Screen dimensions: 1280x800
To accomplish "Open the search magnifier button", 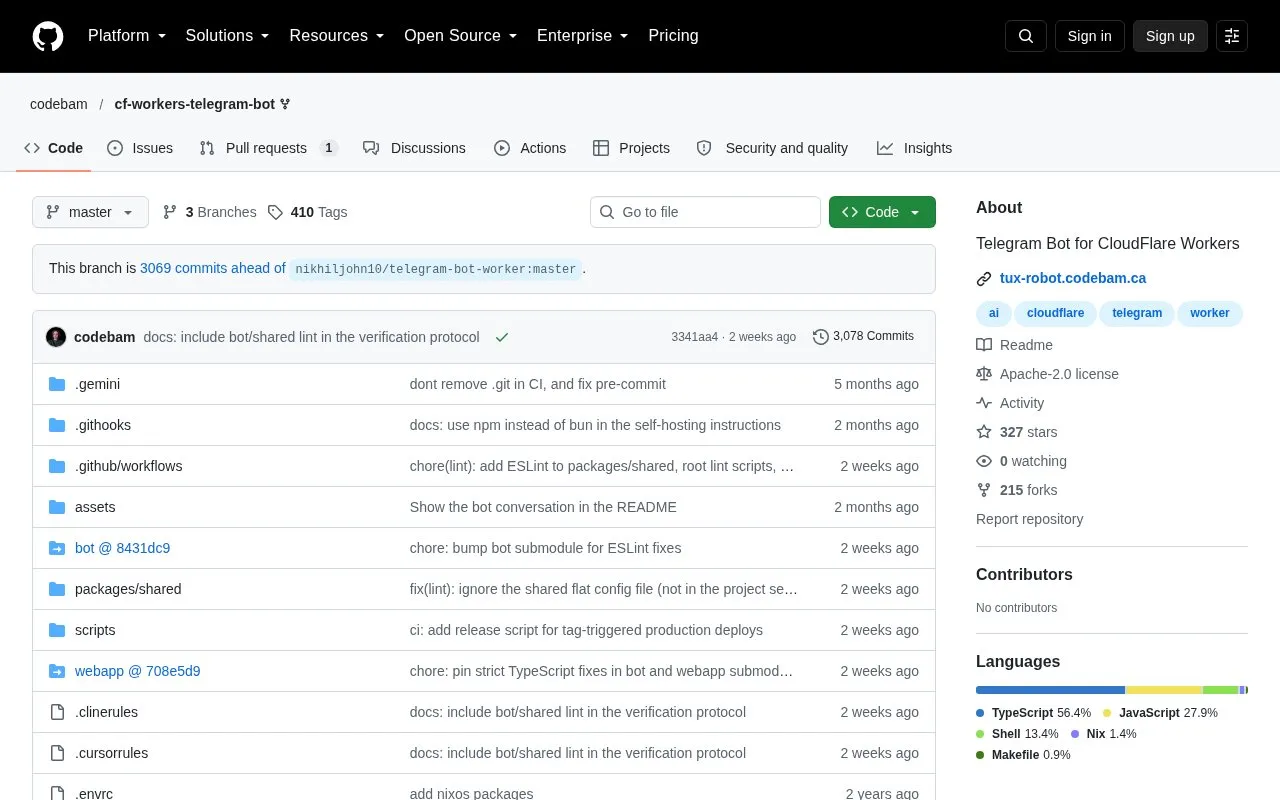I will click(x=1026, y=36).
